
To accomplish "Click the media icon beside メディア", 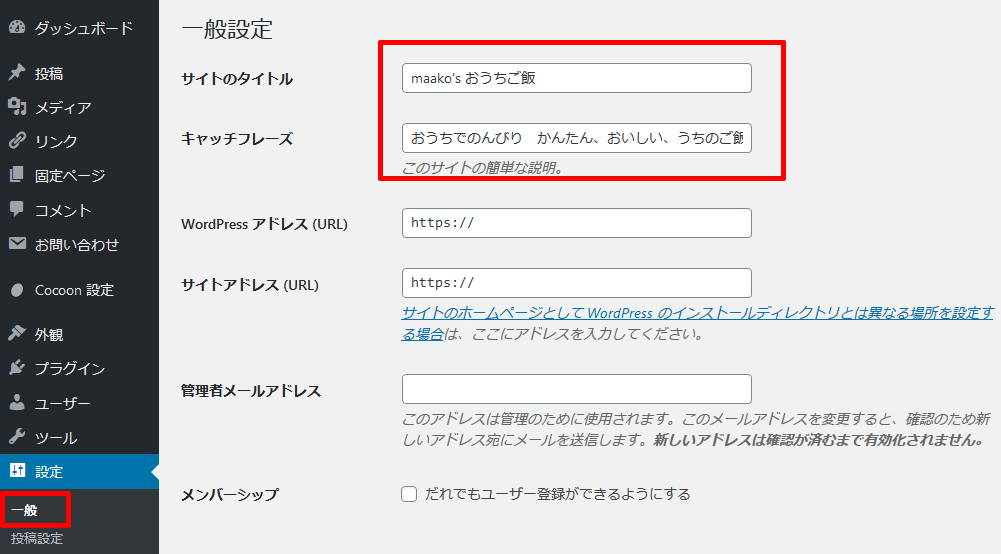I will point(17,107).
